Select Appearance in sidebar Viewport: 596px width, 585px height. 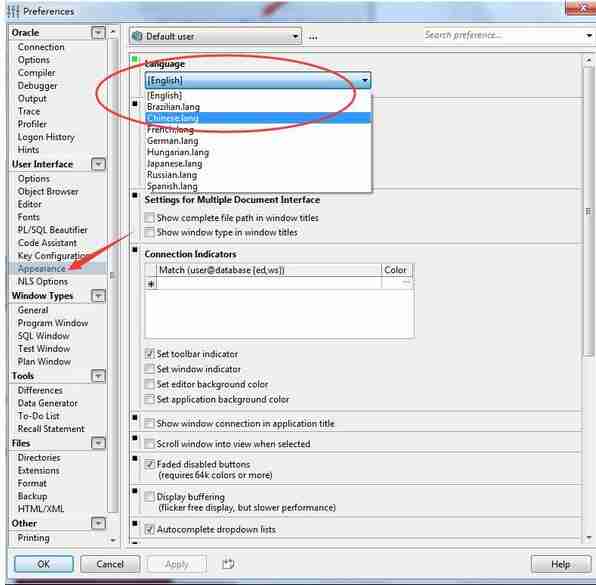[42, 268]
